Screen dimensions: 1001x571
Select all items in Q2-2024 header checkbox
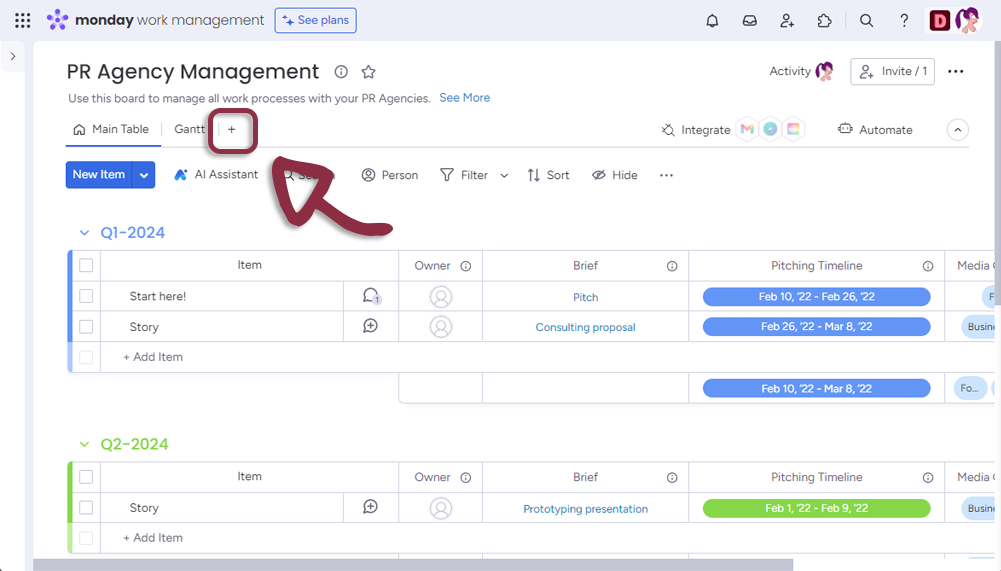(x=86, y=477)
